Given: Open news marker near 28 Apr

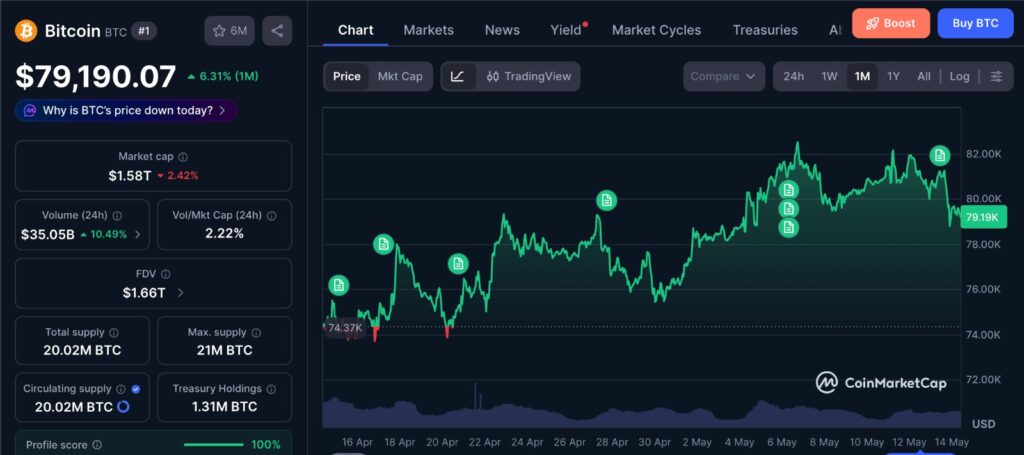Looking at the screenshot, I should pyautogui.click(x=606, y=200).
